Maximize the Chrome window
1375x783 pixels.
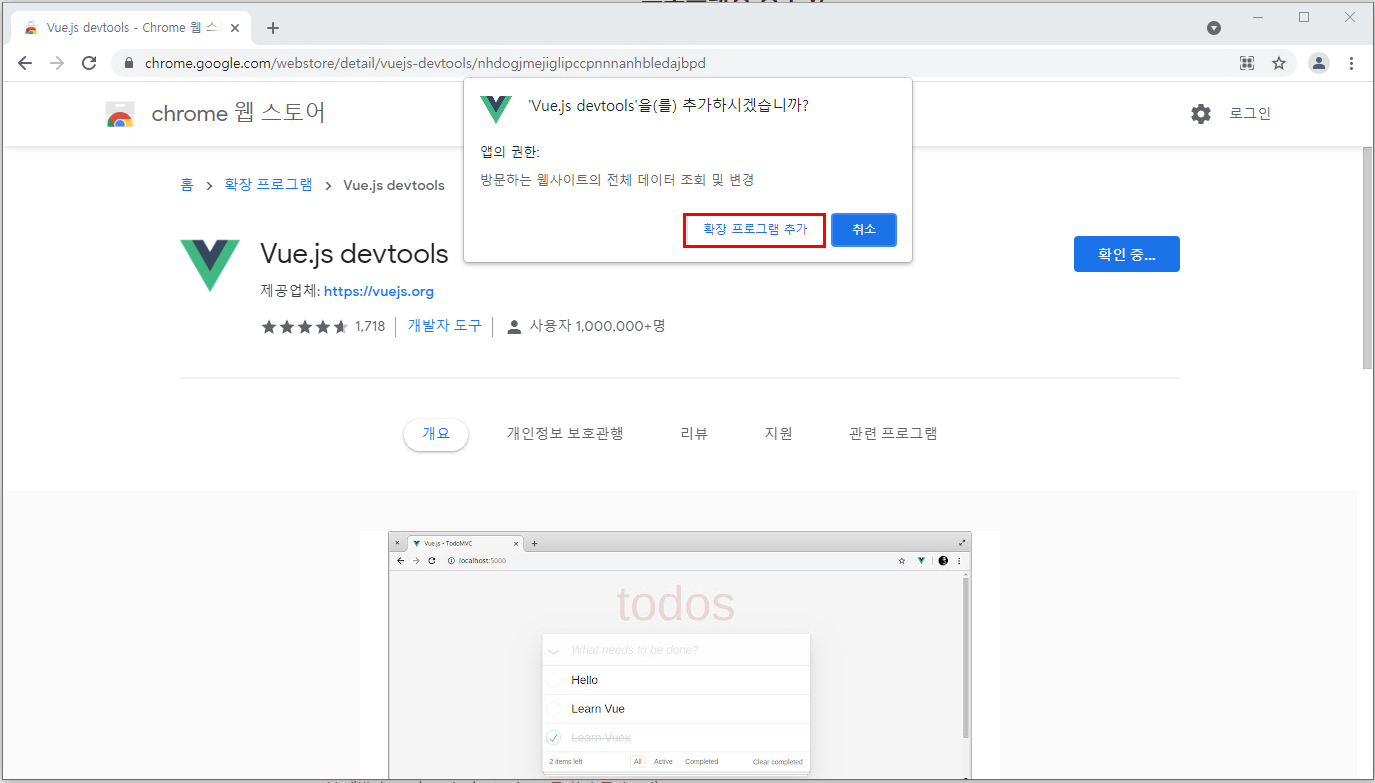(1304, 17)
